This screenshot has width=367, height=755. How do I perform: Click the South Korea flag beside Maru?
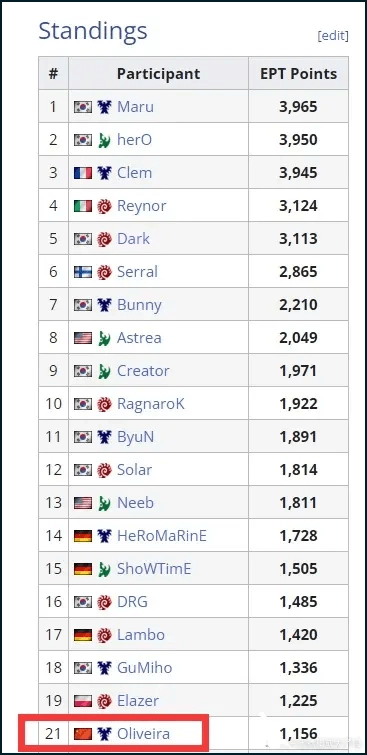83,106
